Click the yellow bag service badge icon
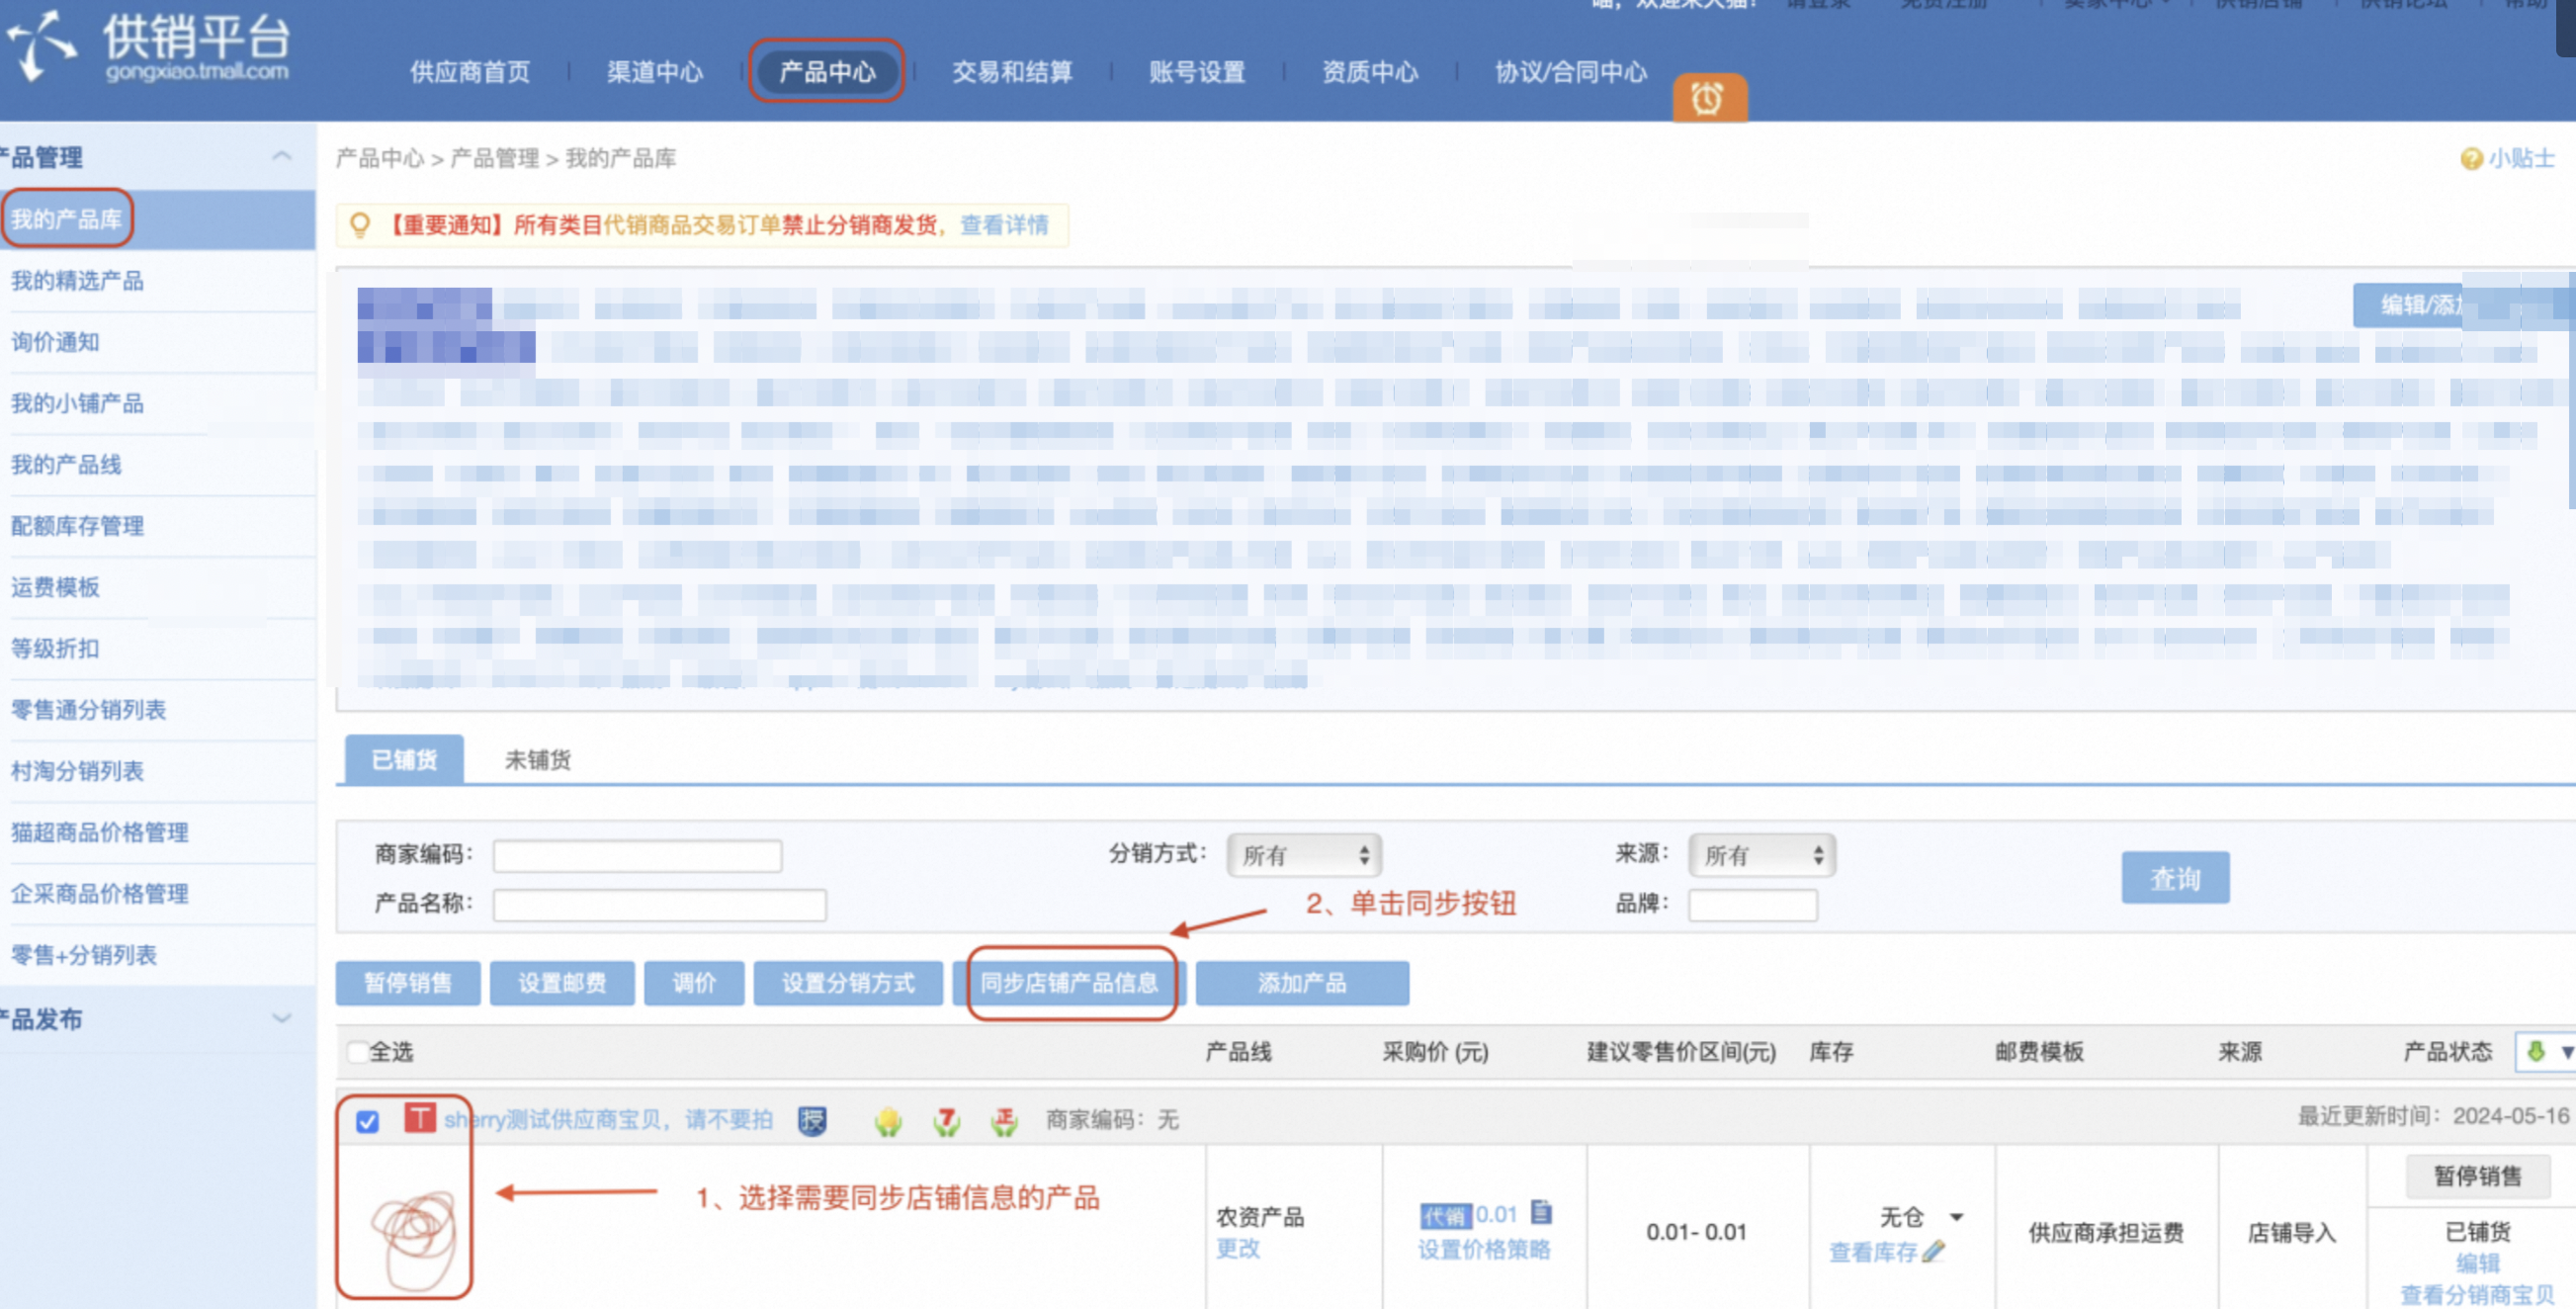 [887, 1121]
